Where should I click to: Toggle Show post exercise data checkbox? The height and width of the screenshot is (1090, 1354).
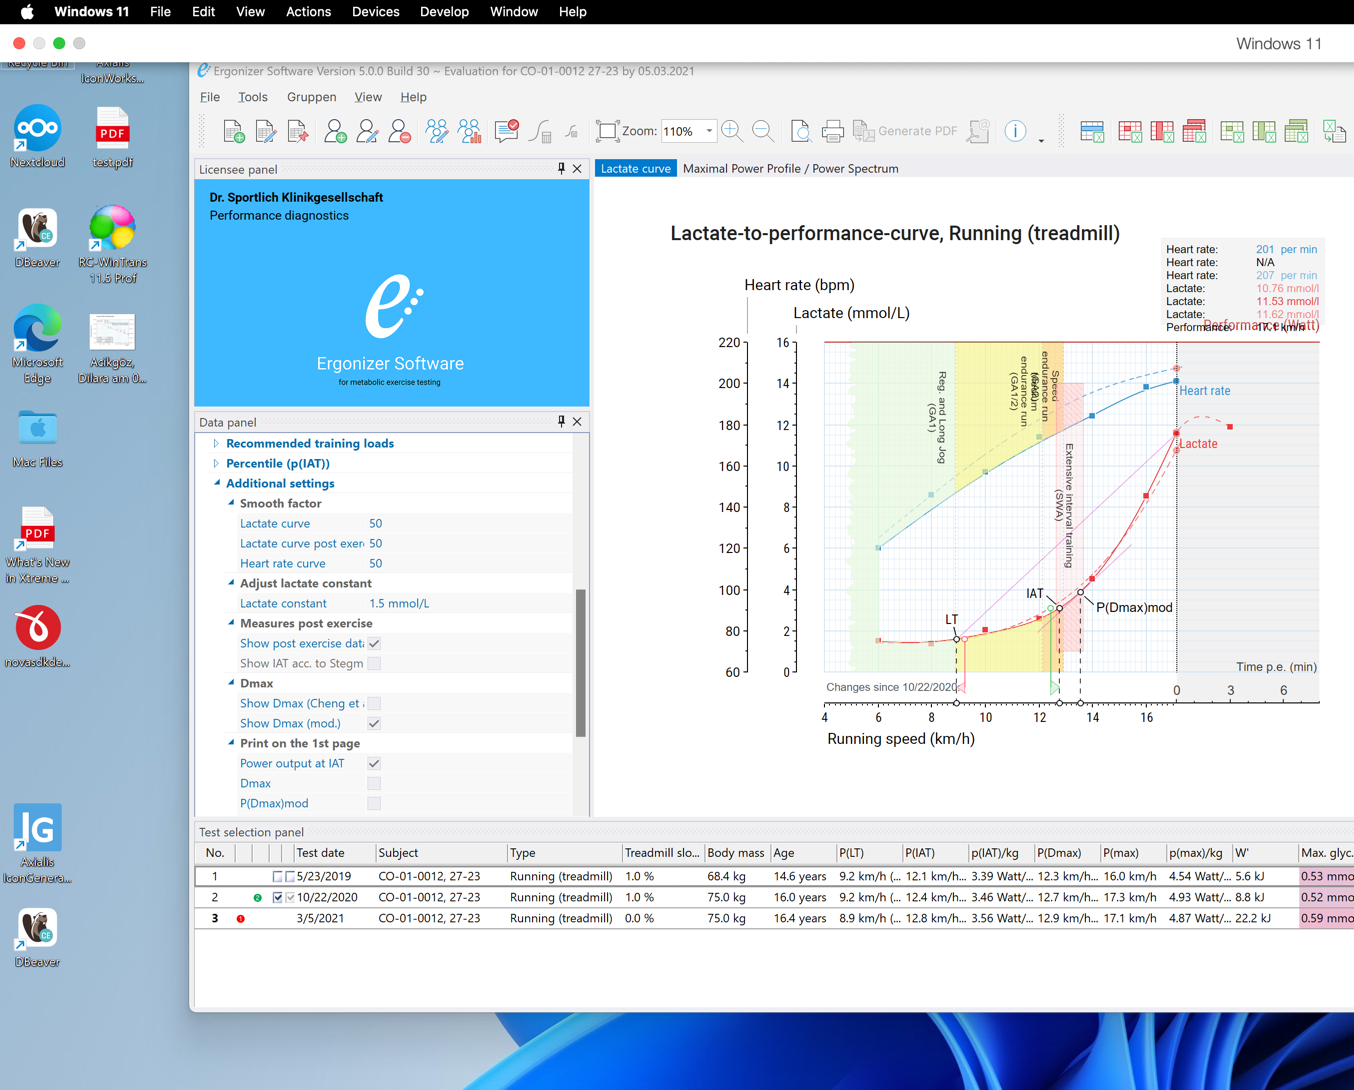click(374, 643)
